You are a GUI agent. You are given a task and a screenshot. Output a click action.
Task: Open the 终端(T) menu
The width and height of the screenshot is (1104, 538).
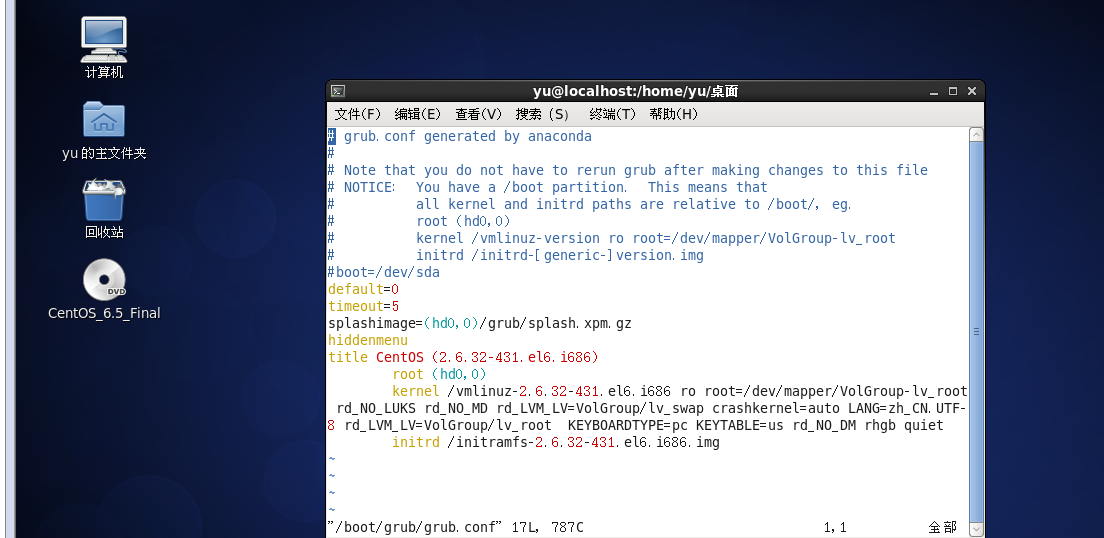pos(613,114)
